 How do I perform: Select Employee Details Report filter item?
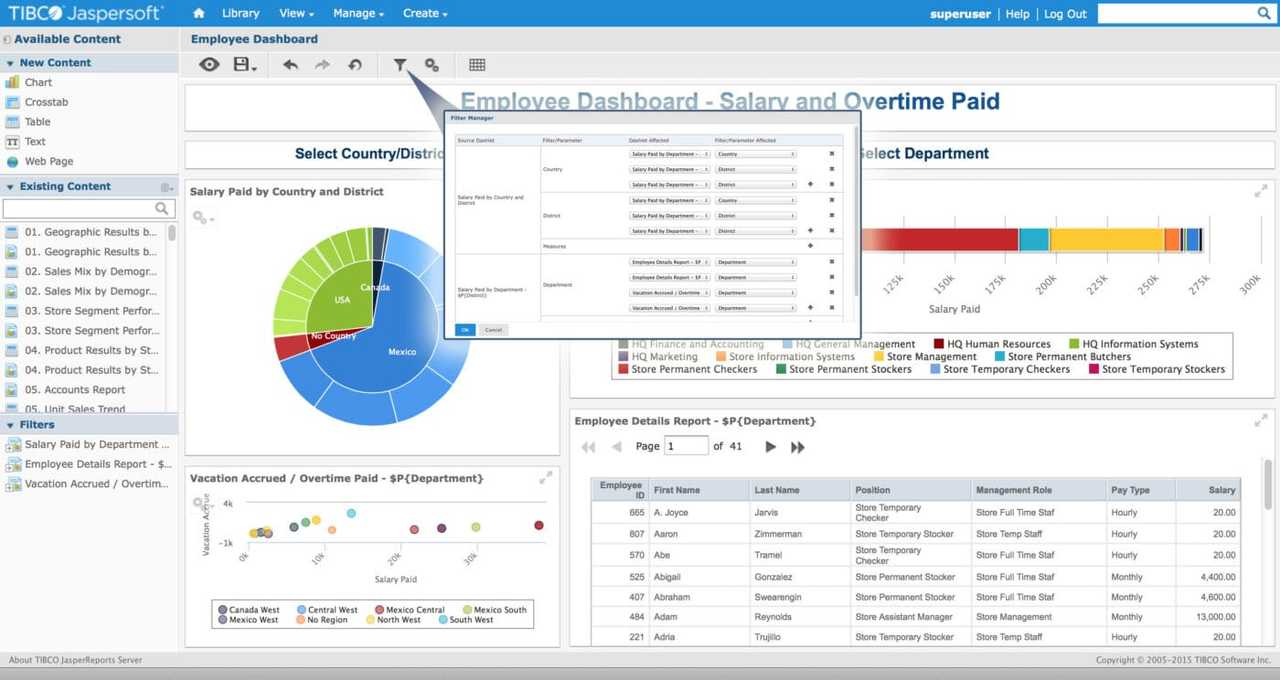pos(89,464)
